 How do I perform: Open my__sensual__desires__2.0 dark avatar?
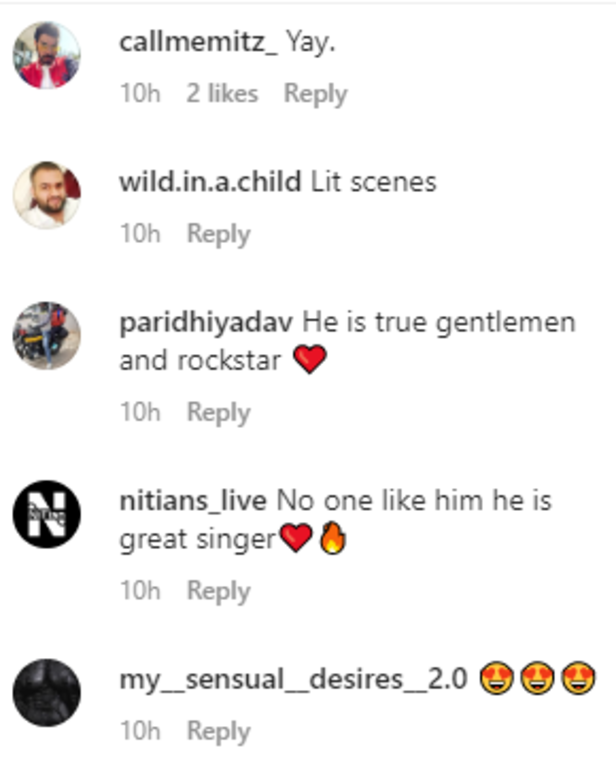[47, 692]
